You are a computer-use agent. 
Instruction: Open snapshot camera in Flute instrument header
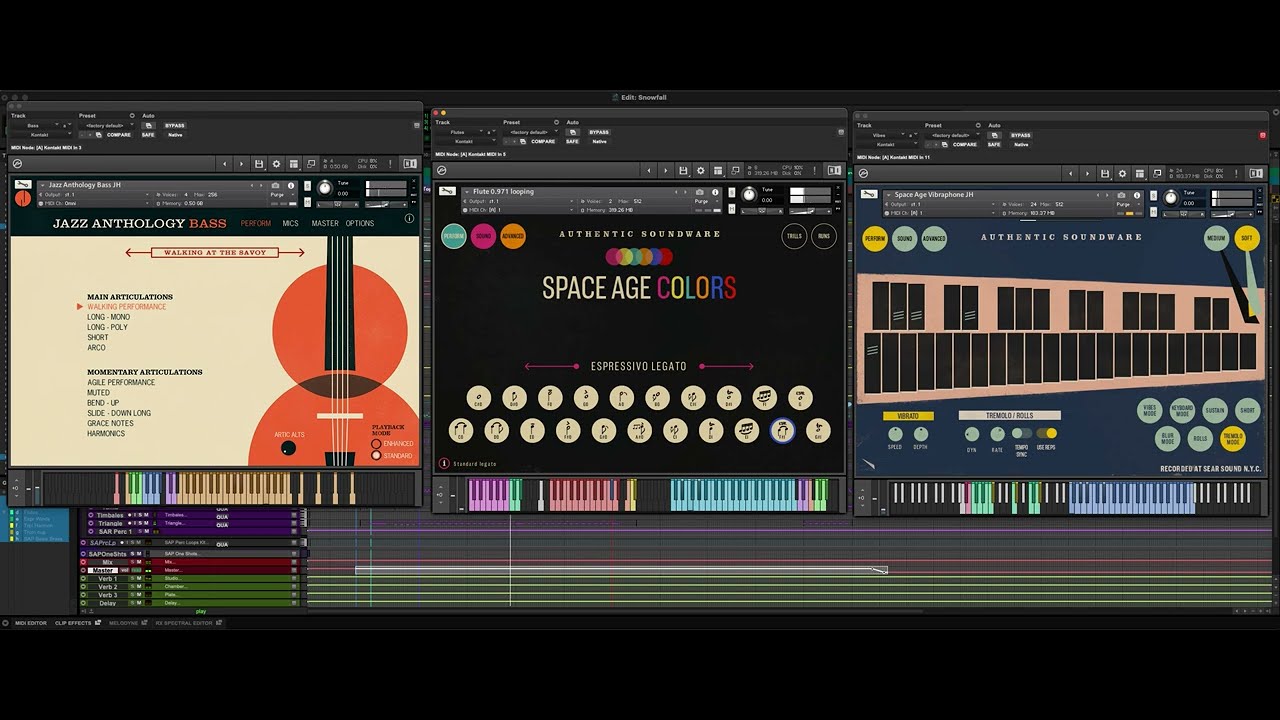[700, 192]
